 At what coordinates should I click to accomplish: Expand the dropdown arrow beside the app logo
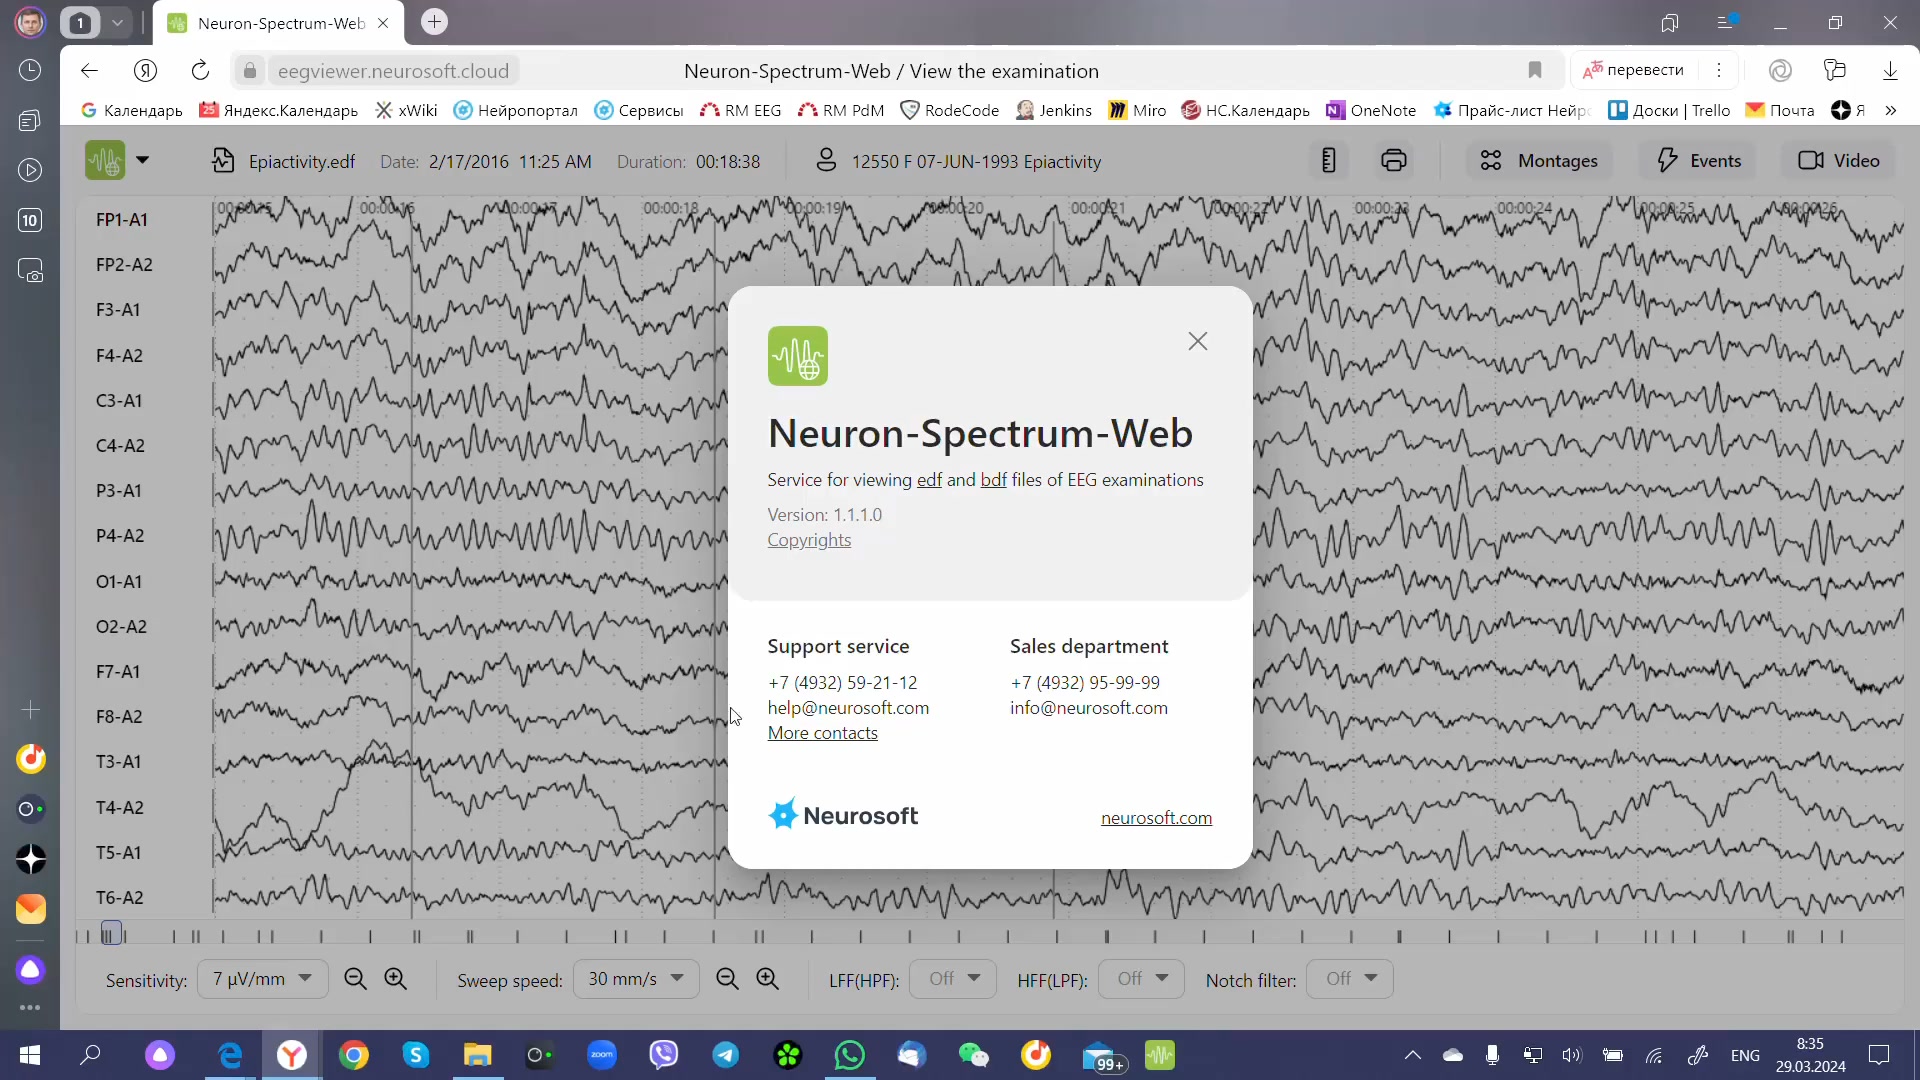click(x=142, y=160)
